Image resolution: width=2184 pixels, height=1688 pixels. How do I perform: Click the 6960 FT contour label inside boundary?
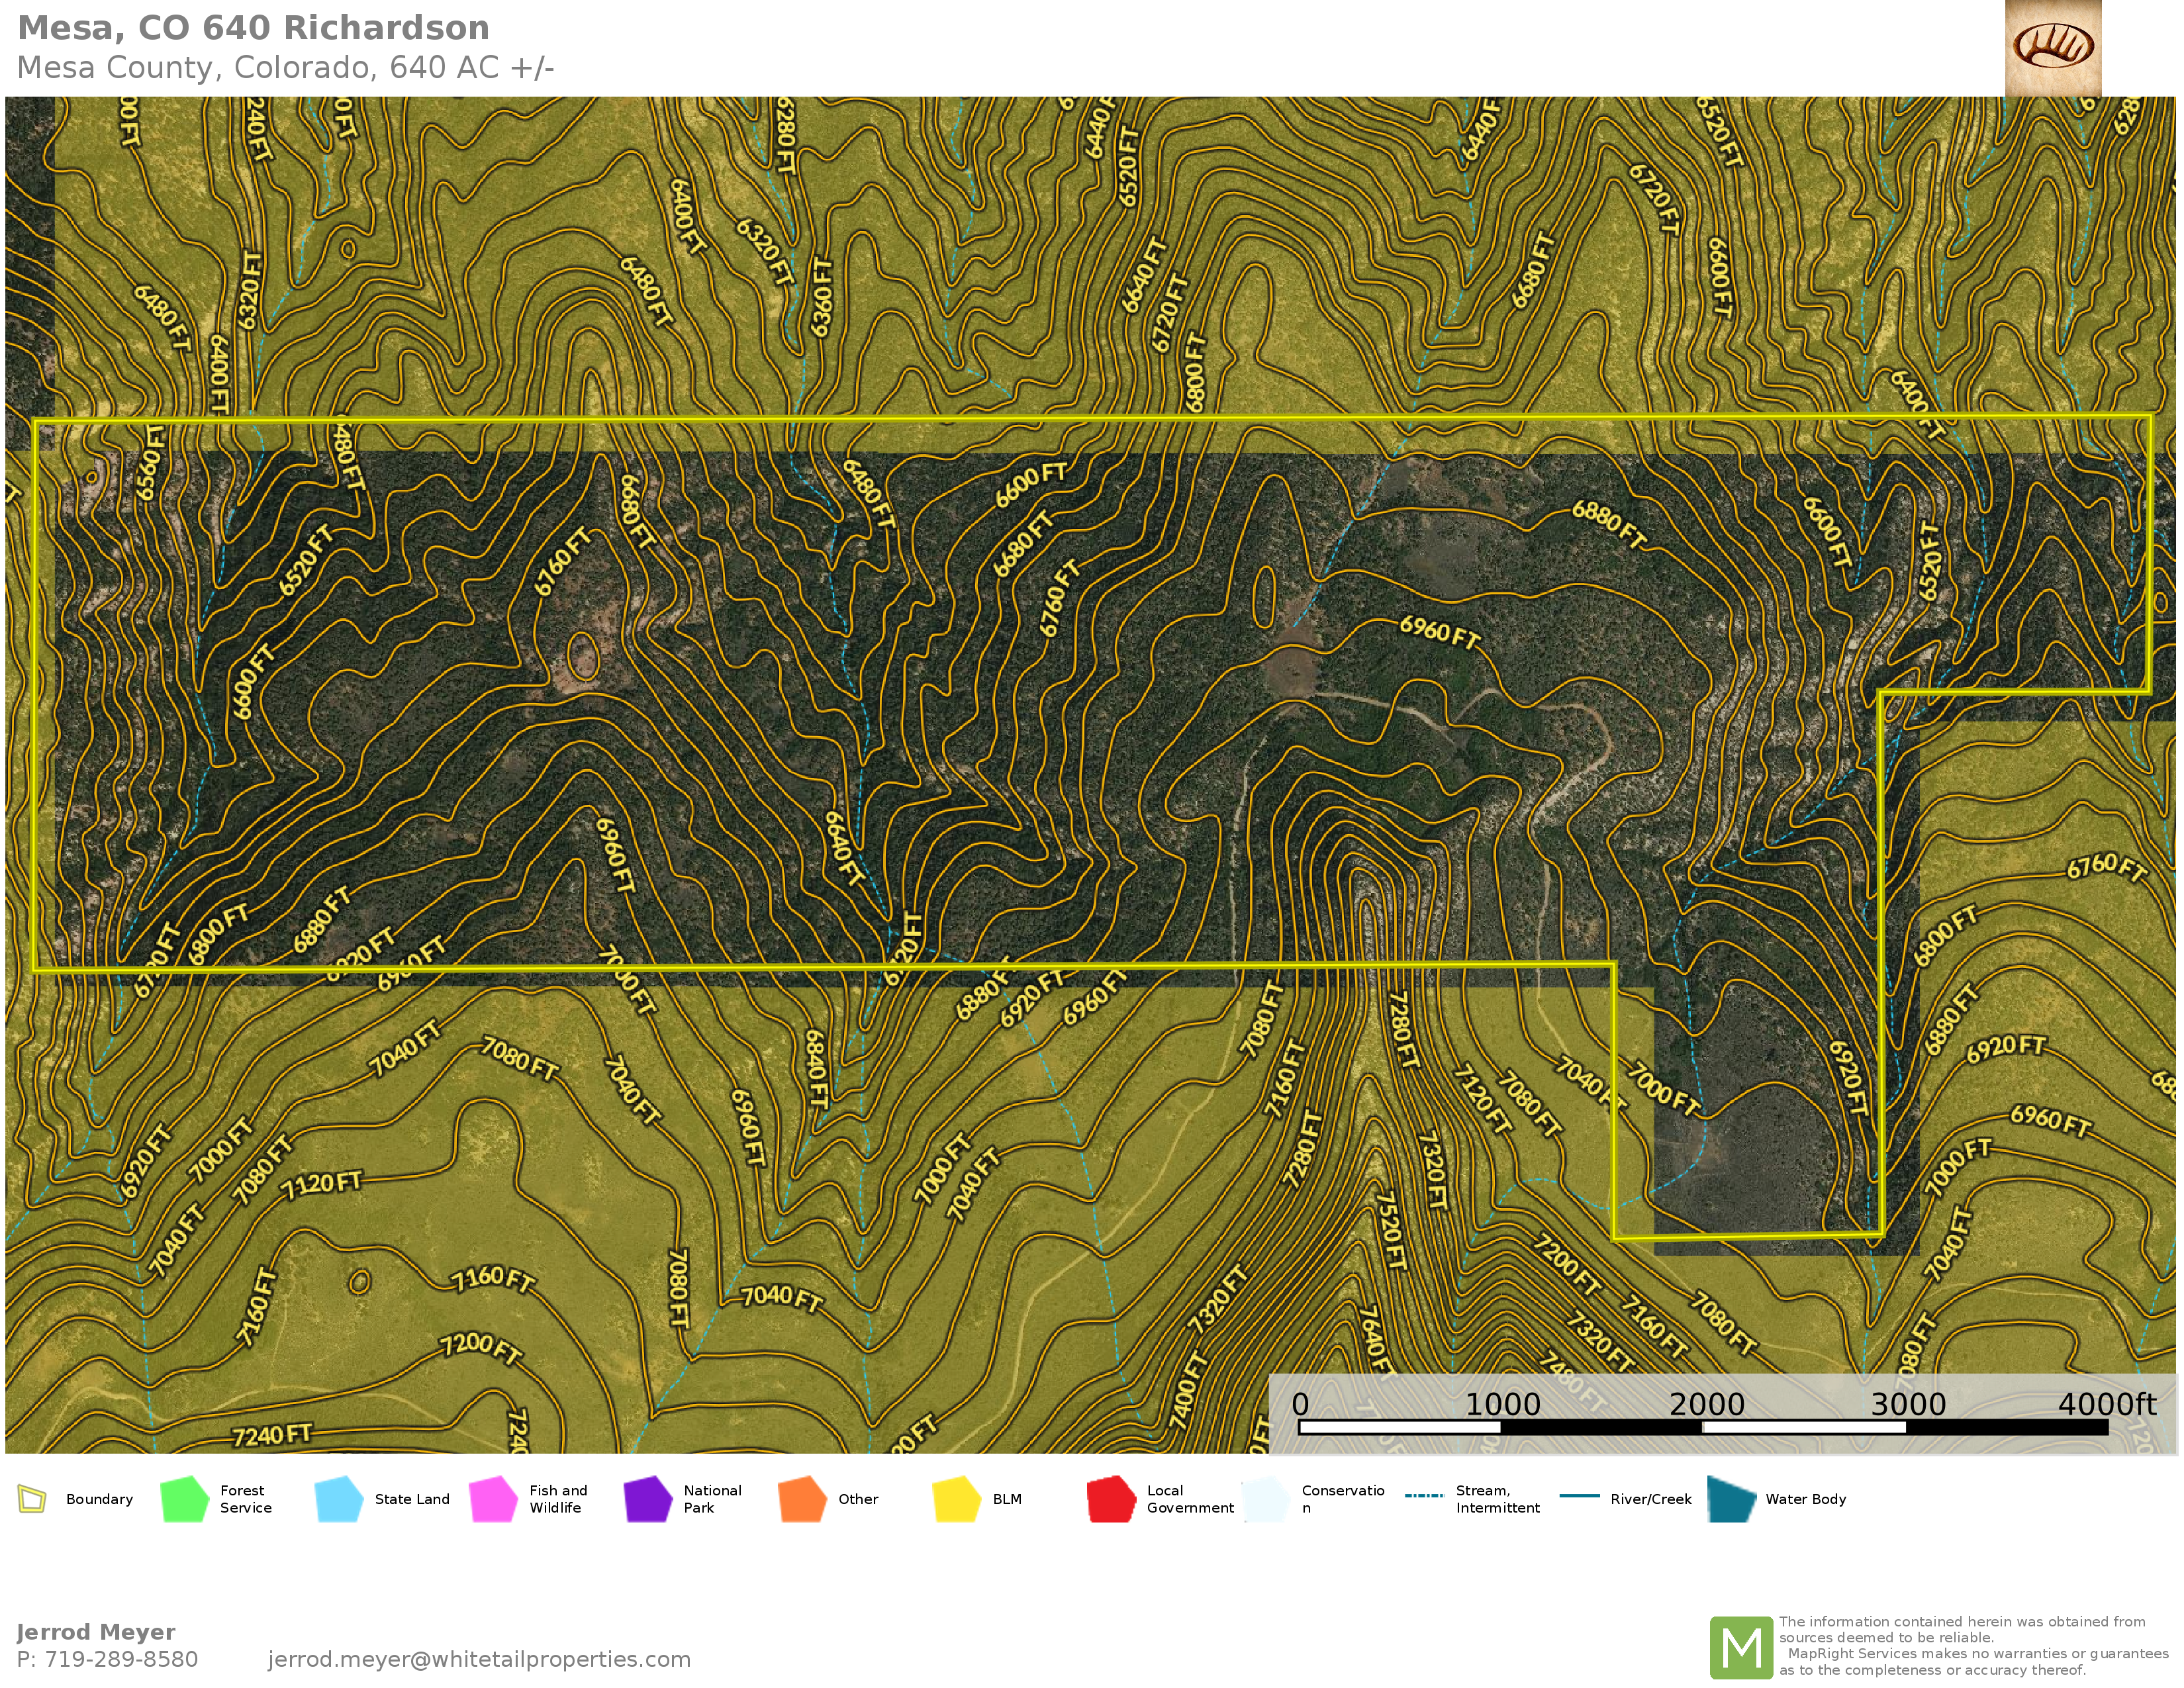[1439, 631]
